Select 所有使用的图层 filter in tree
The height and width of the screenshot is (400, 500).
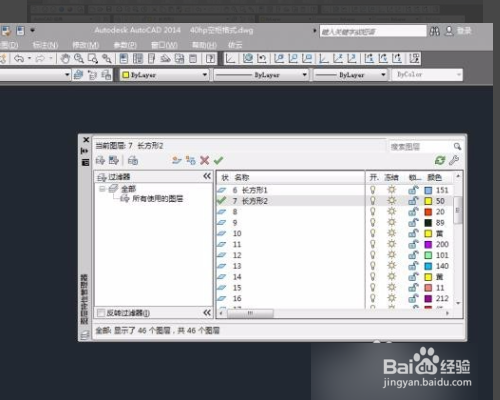click(158, 199)
